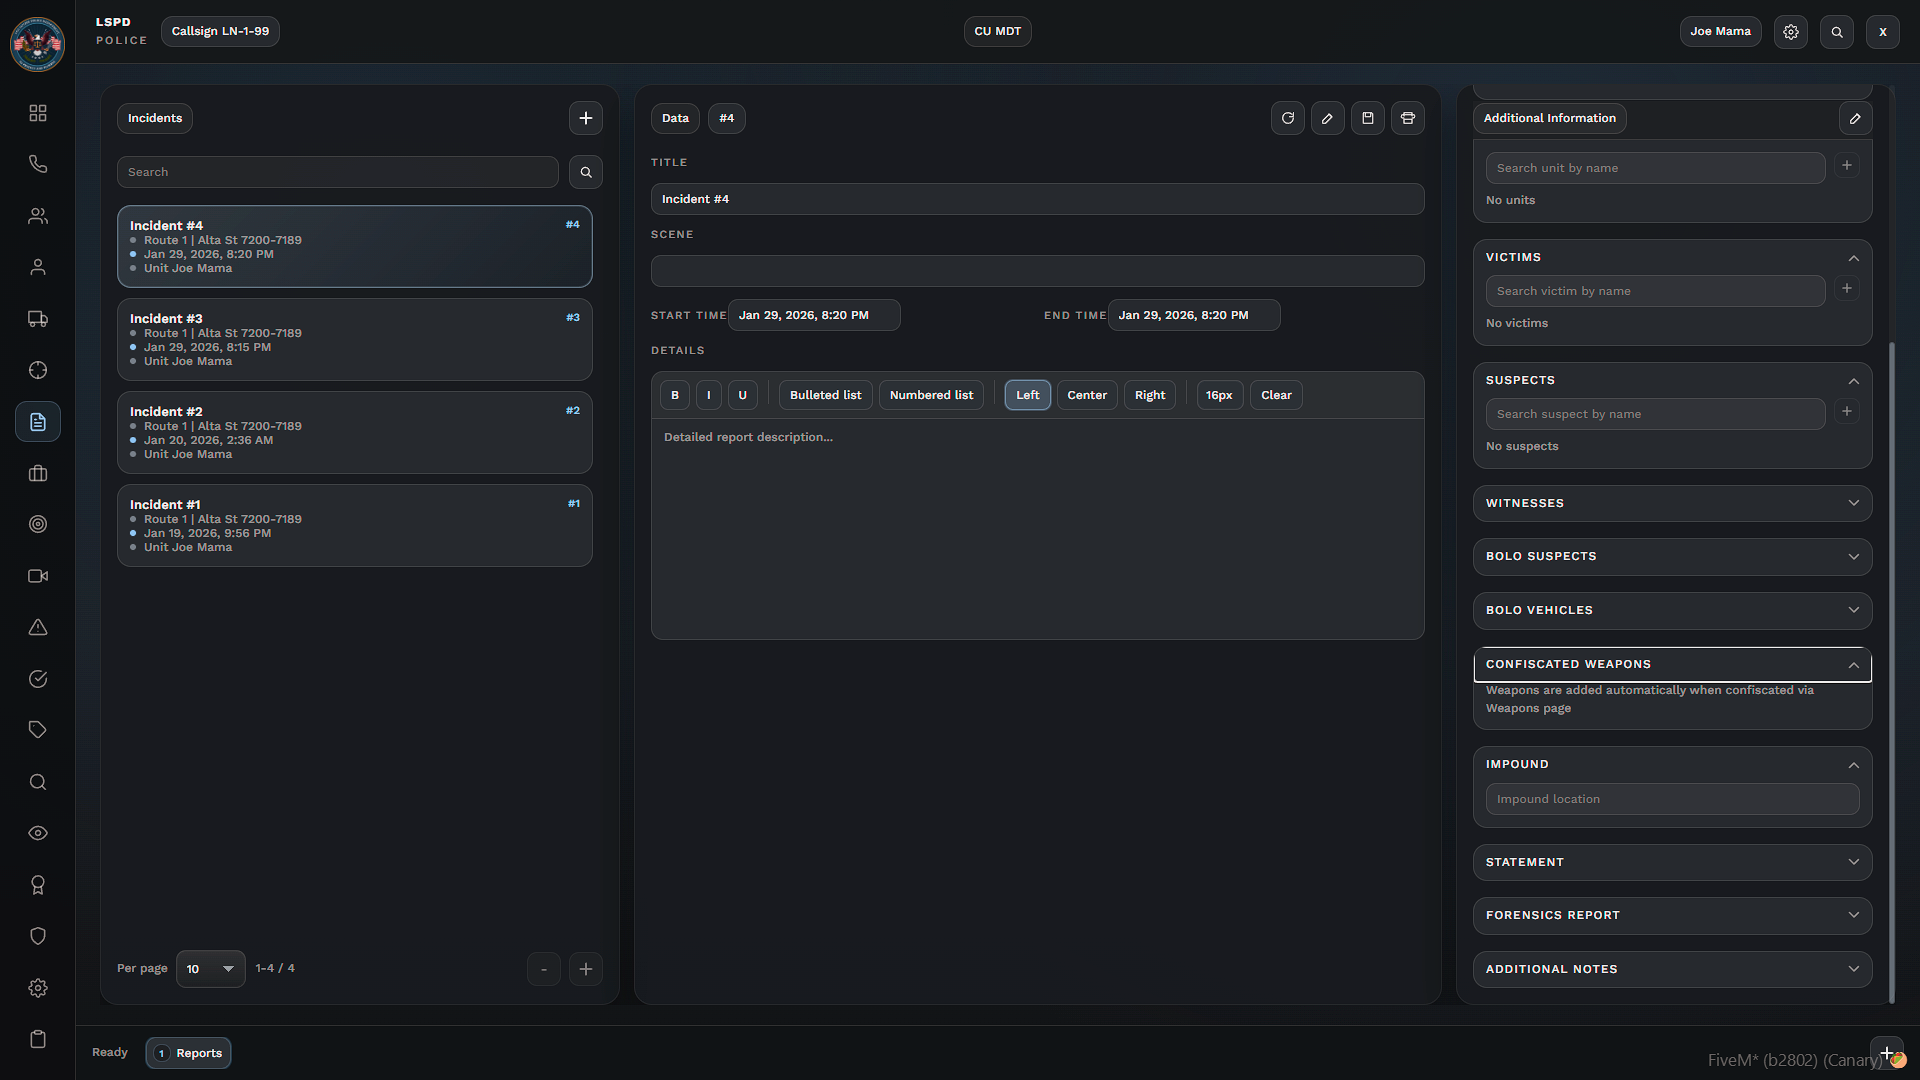Open the Per page dropdown

click(x=210, y=969)
